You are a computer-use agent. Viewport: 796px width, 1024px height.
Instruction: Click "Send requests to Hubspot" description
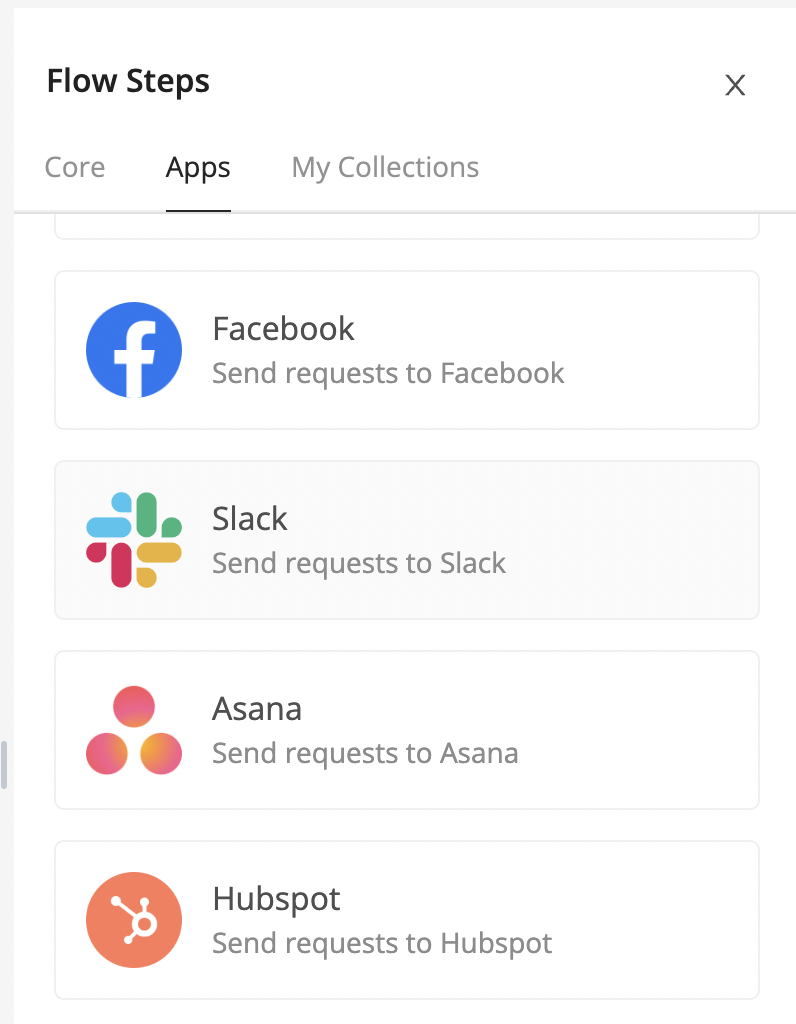[382, 944]
